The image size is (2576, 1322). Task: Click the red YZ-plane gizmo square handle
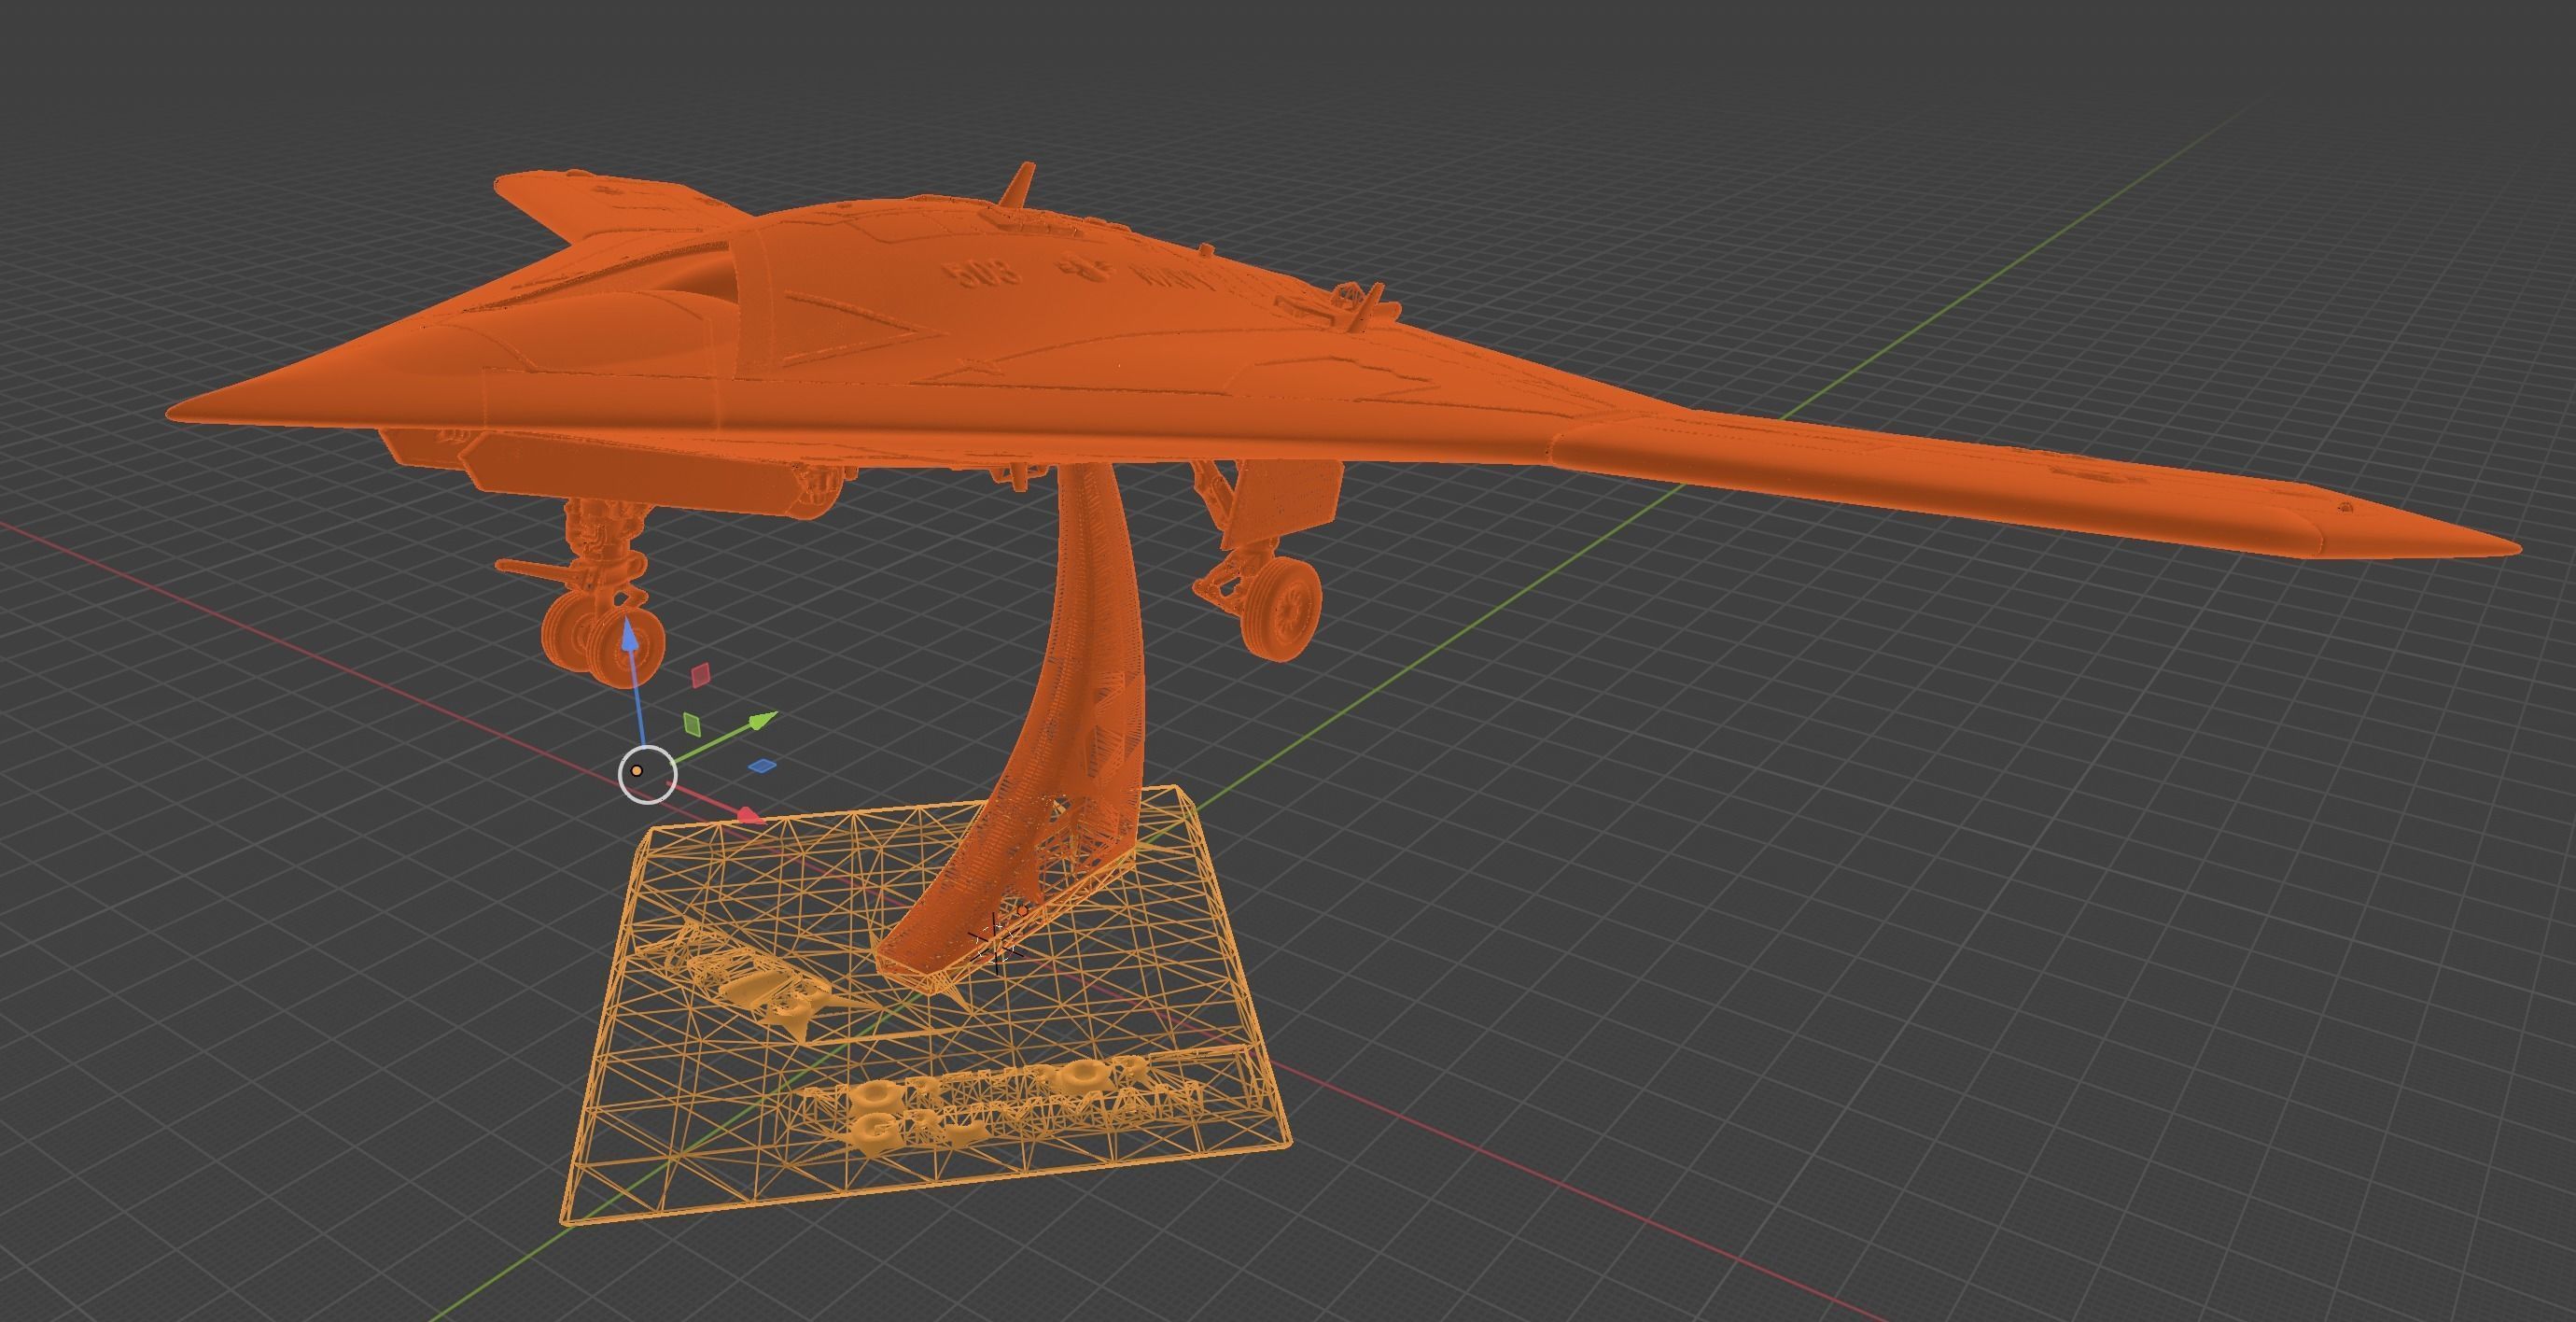702,674
